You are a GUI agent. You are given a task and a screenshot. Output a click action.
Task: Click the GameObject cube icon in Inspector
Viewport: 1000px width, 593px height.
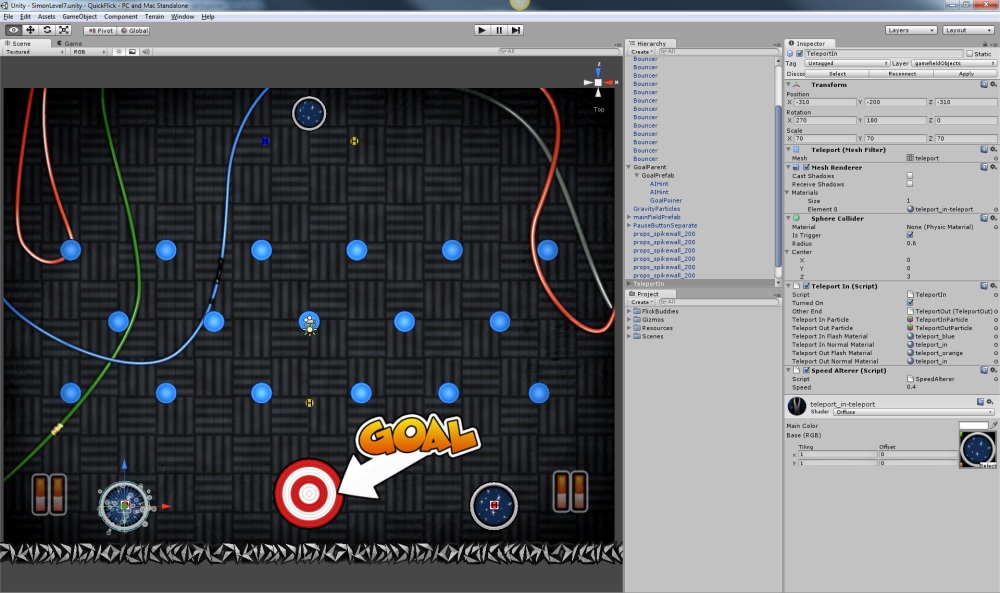click(x=790, y=54)
